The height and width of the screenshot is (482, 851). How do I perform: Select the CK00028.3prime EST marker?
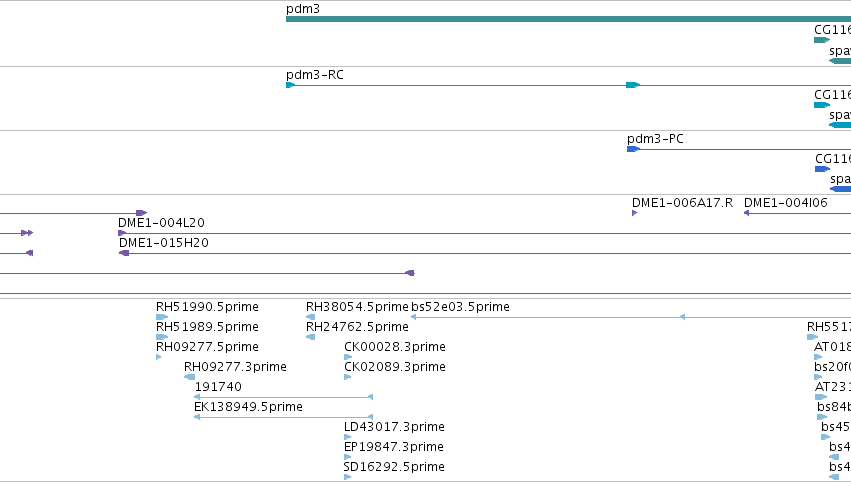pyautogui.click(x=347, y=357)
